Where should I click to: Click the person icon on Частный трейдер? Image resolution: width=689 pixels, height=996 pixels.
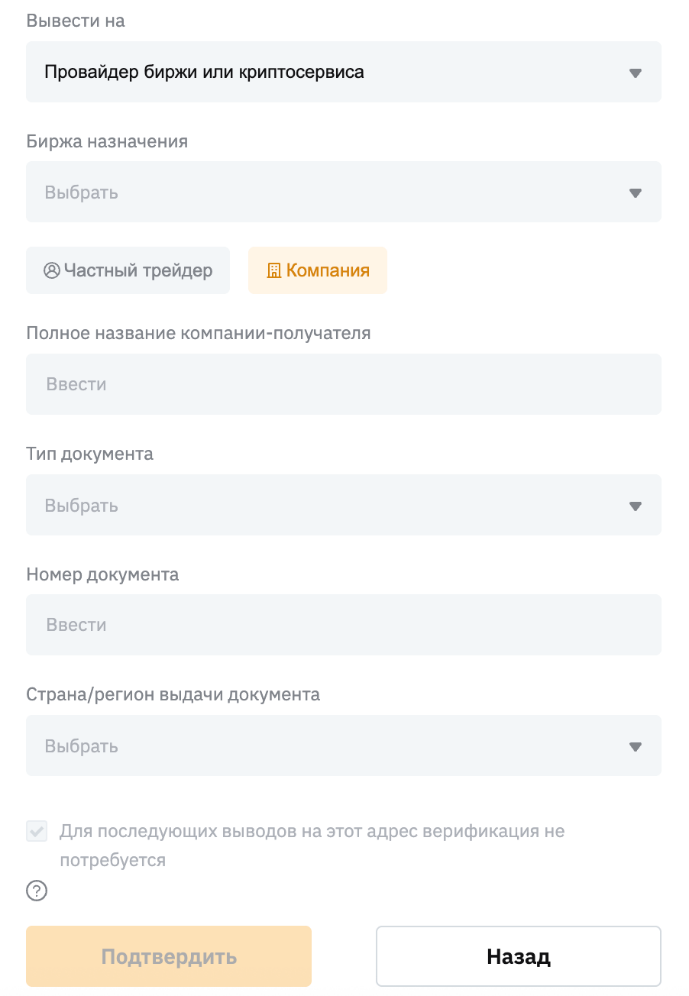(x=52, y=271)
